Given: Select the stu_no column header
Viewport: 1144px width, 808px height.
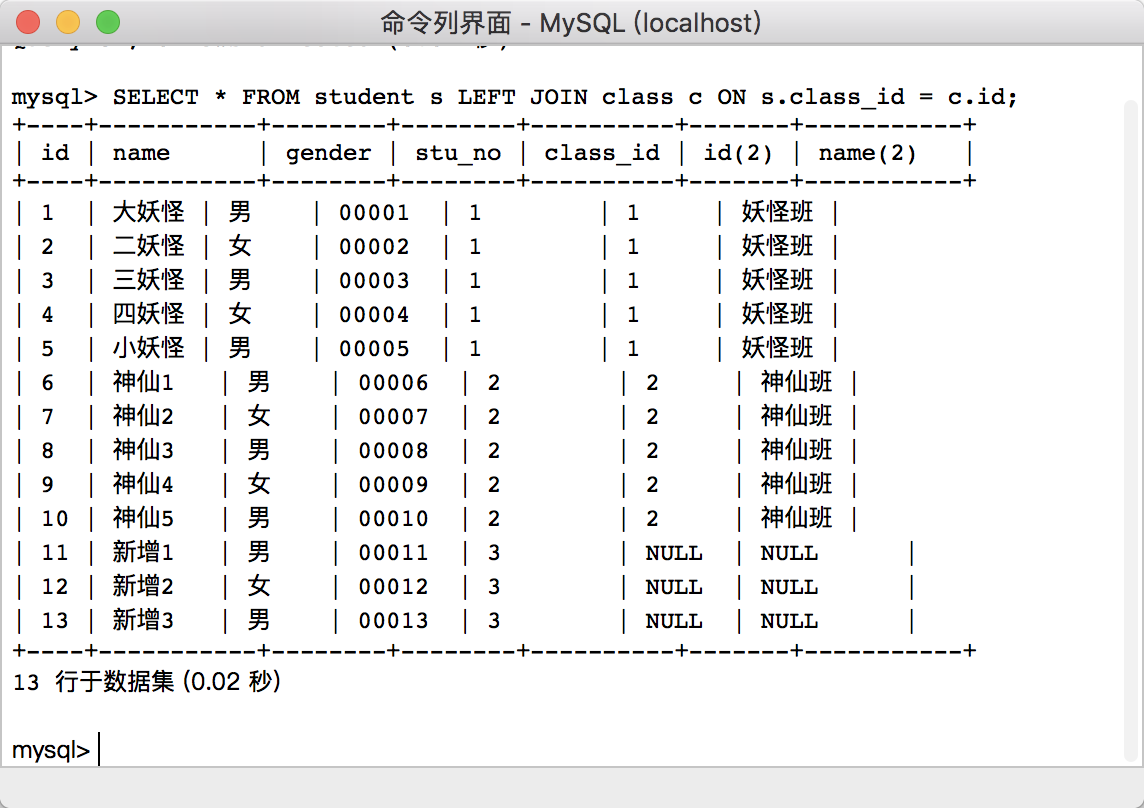Looking at the screenshot, I should 458,153.
